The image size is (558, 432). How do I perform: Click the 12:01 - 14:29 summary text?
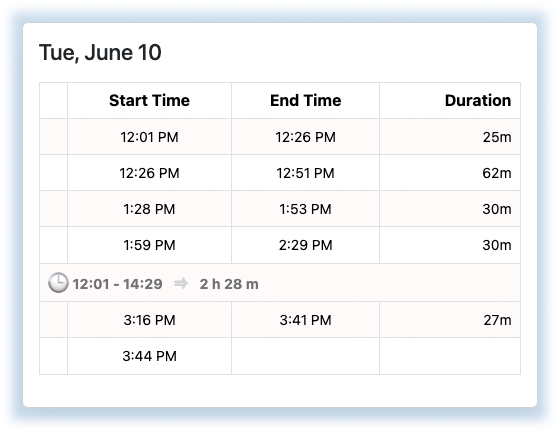pos(117,284)
